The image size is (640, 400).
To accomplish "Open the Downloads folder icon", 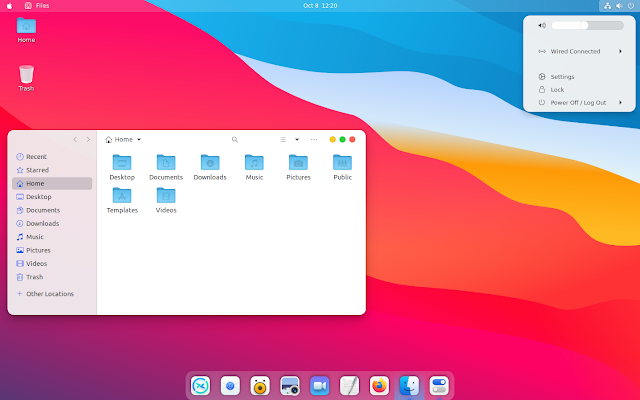I will click(x=210, y=162).
